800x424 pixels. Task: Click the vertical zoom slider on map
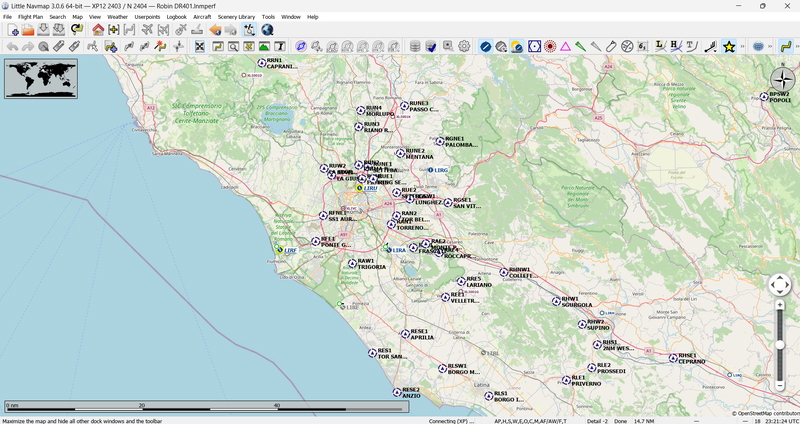click(x=780, y=344)
